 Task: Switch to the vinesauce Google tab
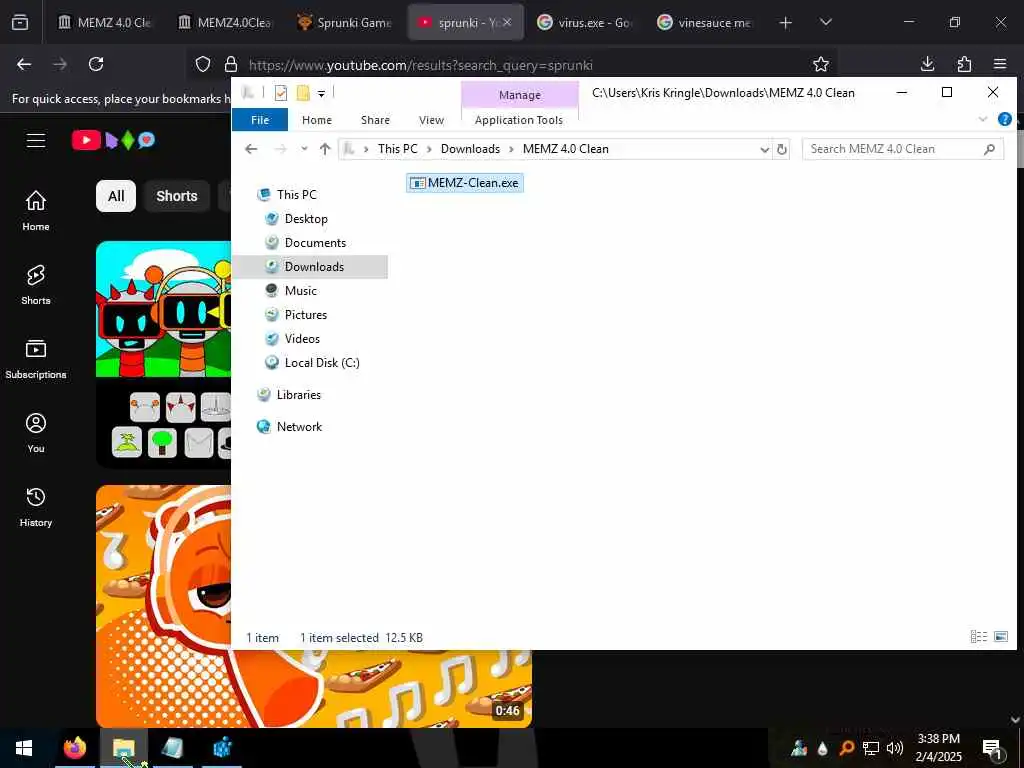click(704, 22)
